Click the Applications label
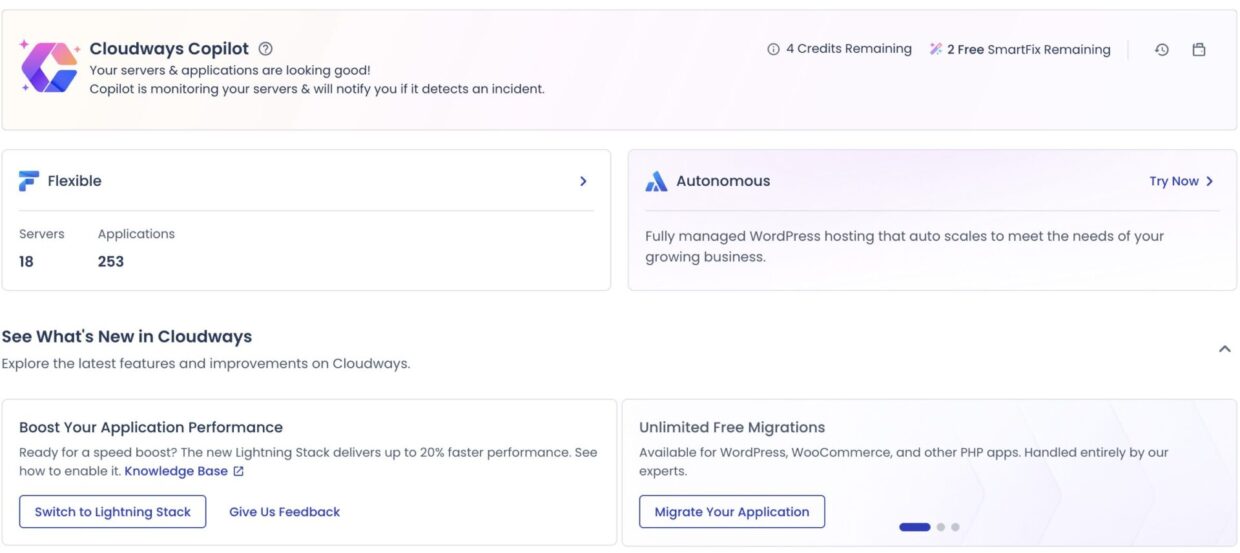The height and width of the screenshot is (553, 1240). coord(136,234)
